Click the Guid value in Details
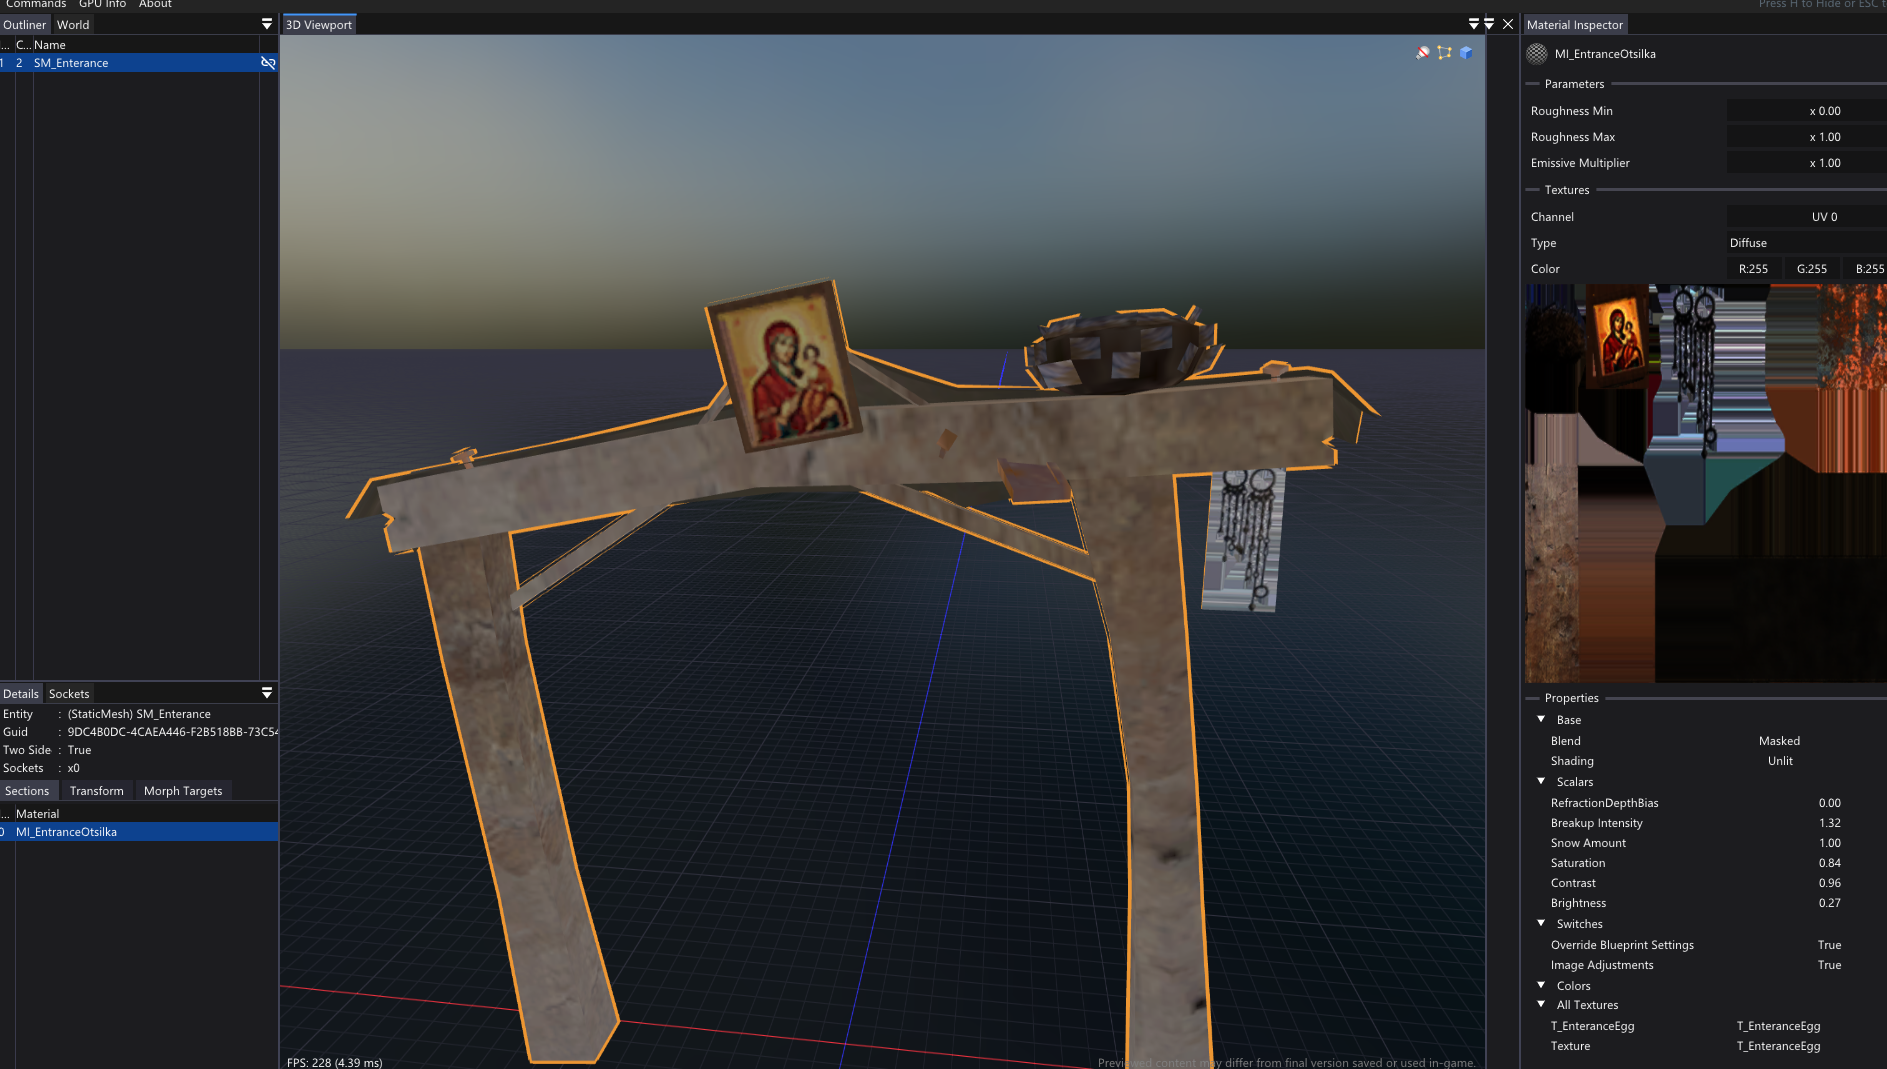The image size is (1887, 1069). click(x=173, y=732)
